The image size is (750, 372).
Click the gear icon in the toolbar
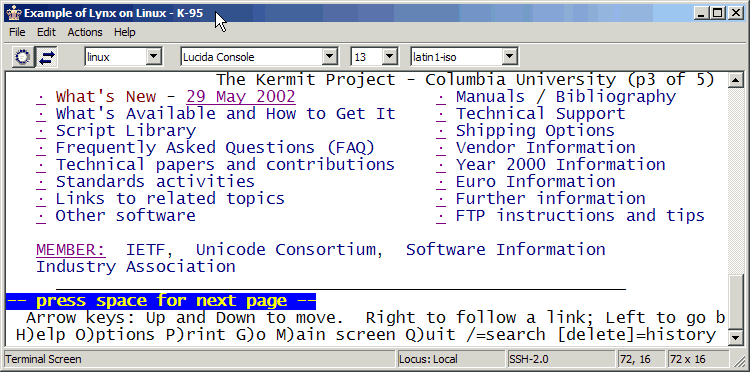point(22,57)
